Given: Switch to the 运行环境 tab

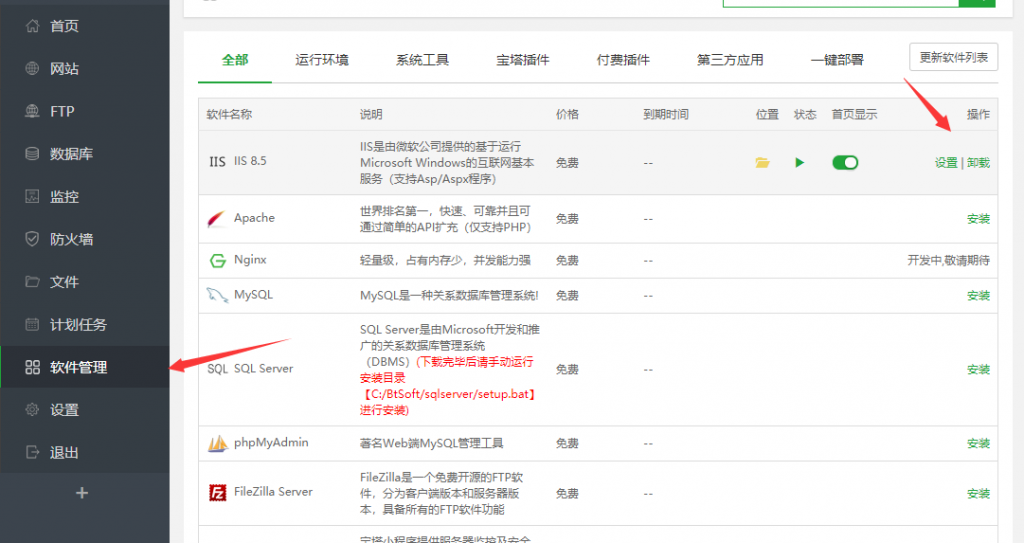Looking at the screenshot, I should 322,60.
